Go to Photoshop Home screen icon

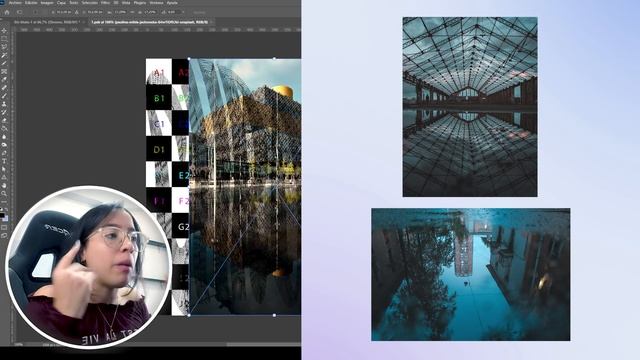pyautogui.click(x=7, y=12)
